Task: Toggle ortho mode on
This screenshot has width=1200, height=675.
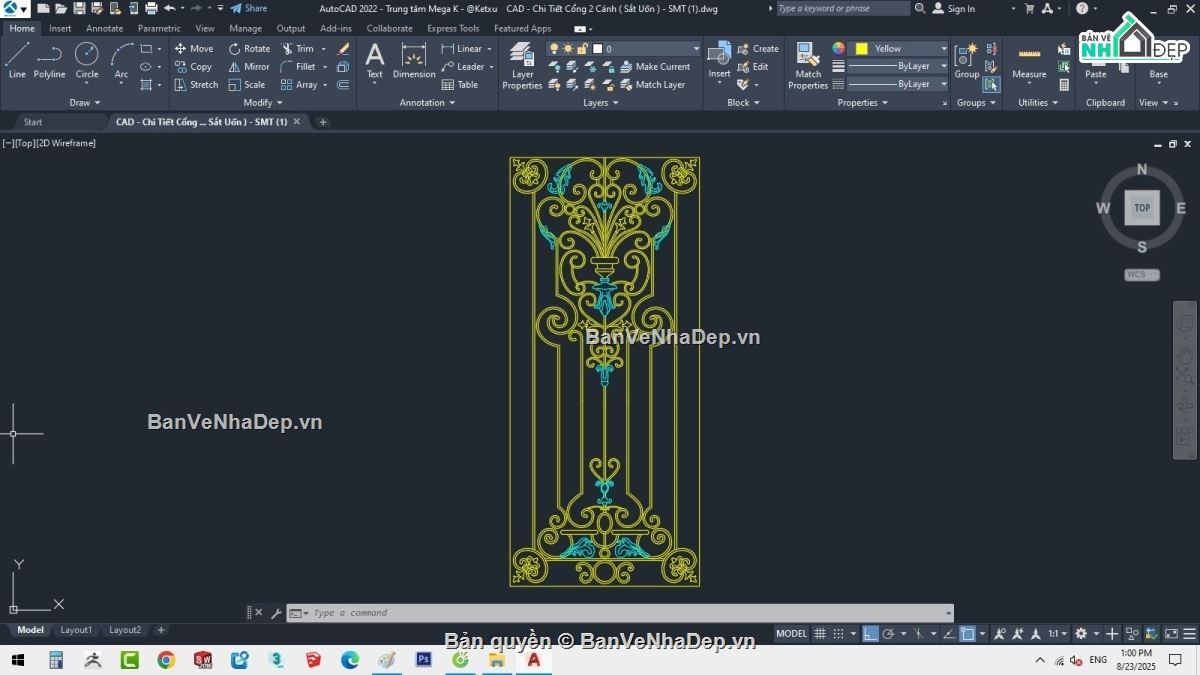Action: tap(871, 633)
